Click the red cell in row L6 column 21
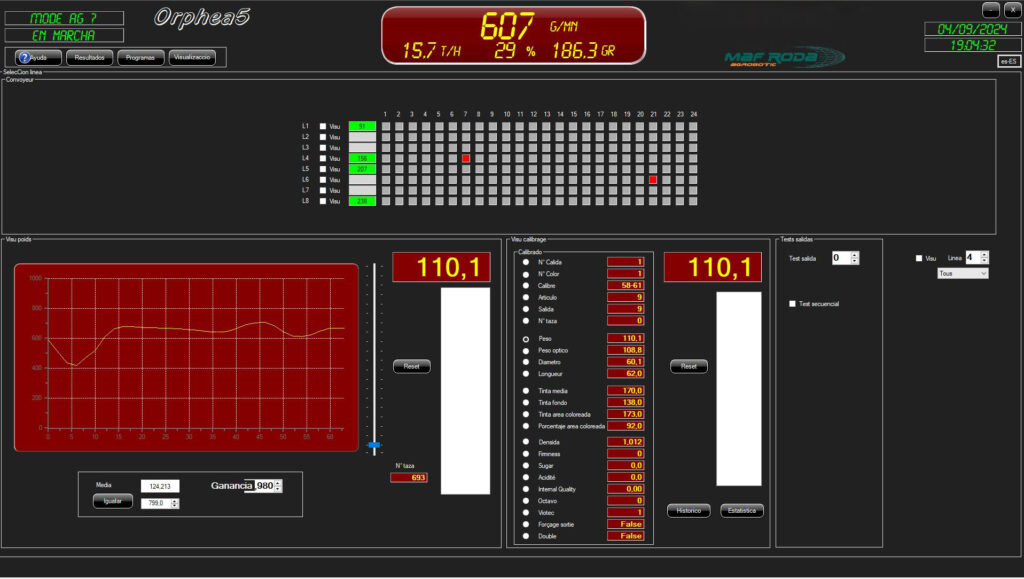The width and height of the screenshot is (1024, 579). coord(653,180)
